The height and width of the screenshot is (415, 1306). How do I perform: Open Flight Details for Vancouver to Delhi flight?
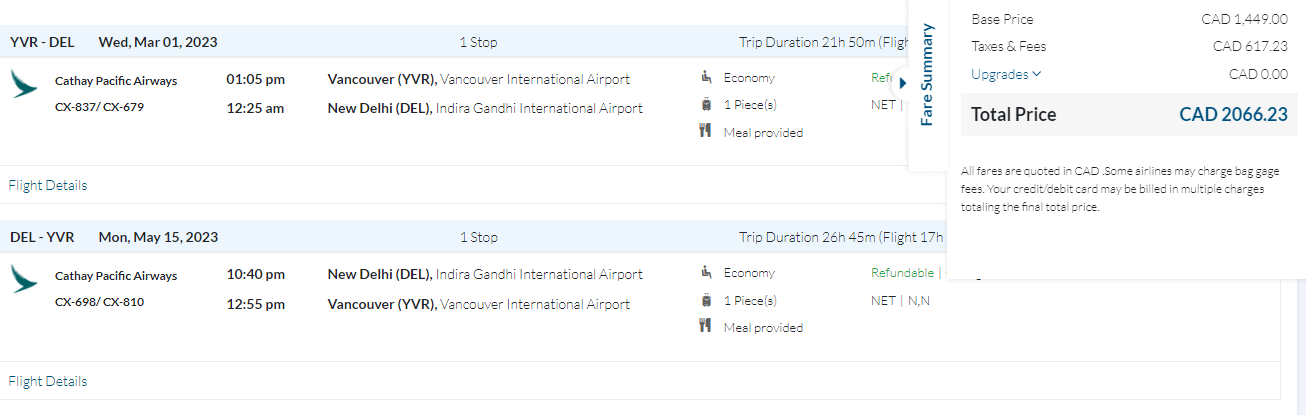48,185
